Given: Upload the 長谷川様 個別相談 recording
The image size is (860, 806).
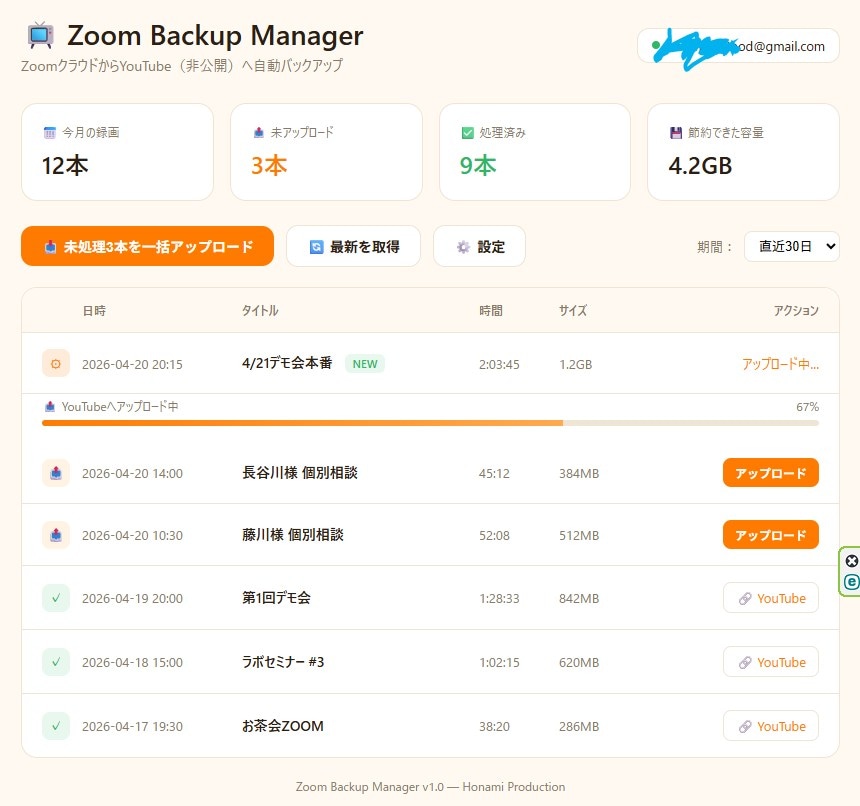Looking at the screenshot, I should coord(771,473).
